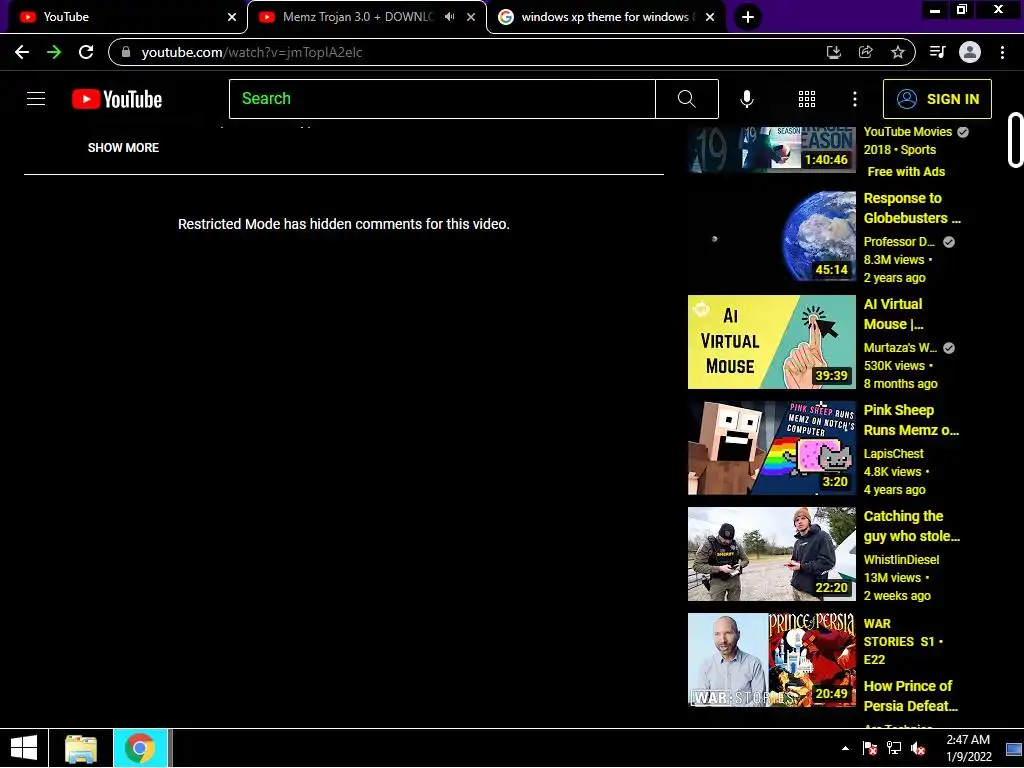Open the Catching the guy thumbnail
This screenshot has width=1024, height=768.
[x=772, y=554]
